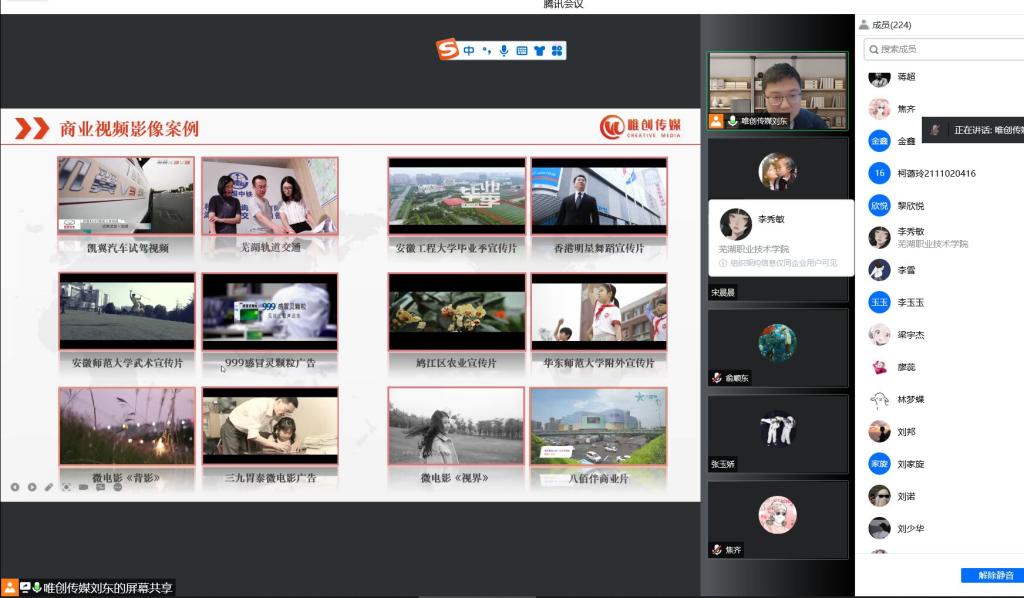The image size is (1024, 598).
Task: Open the Sogou soft keyboard
Action: coord(521,50)
